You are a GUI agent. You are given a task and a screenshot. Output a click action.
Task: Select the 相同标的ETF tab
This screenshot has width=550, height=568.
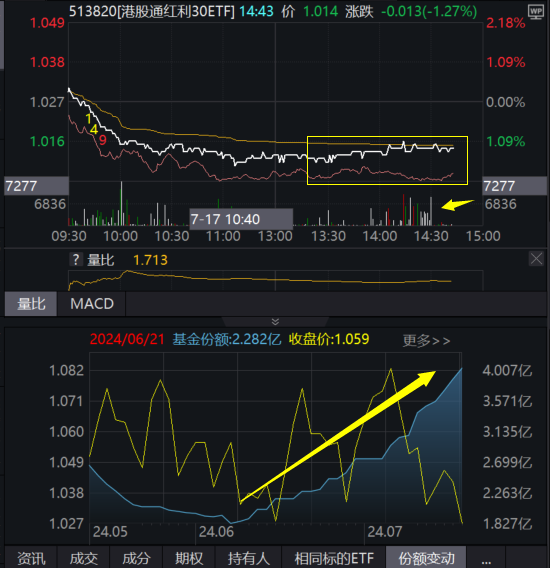(x=334, y=558)
